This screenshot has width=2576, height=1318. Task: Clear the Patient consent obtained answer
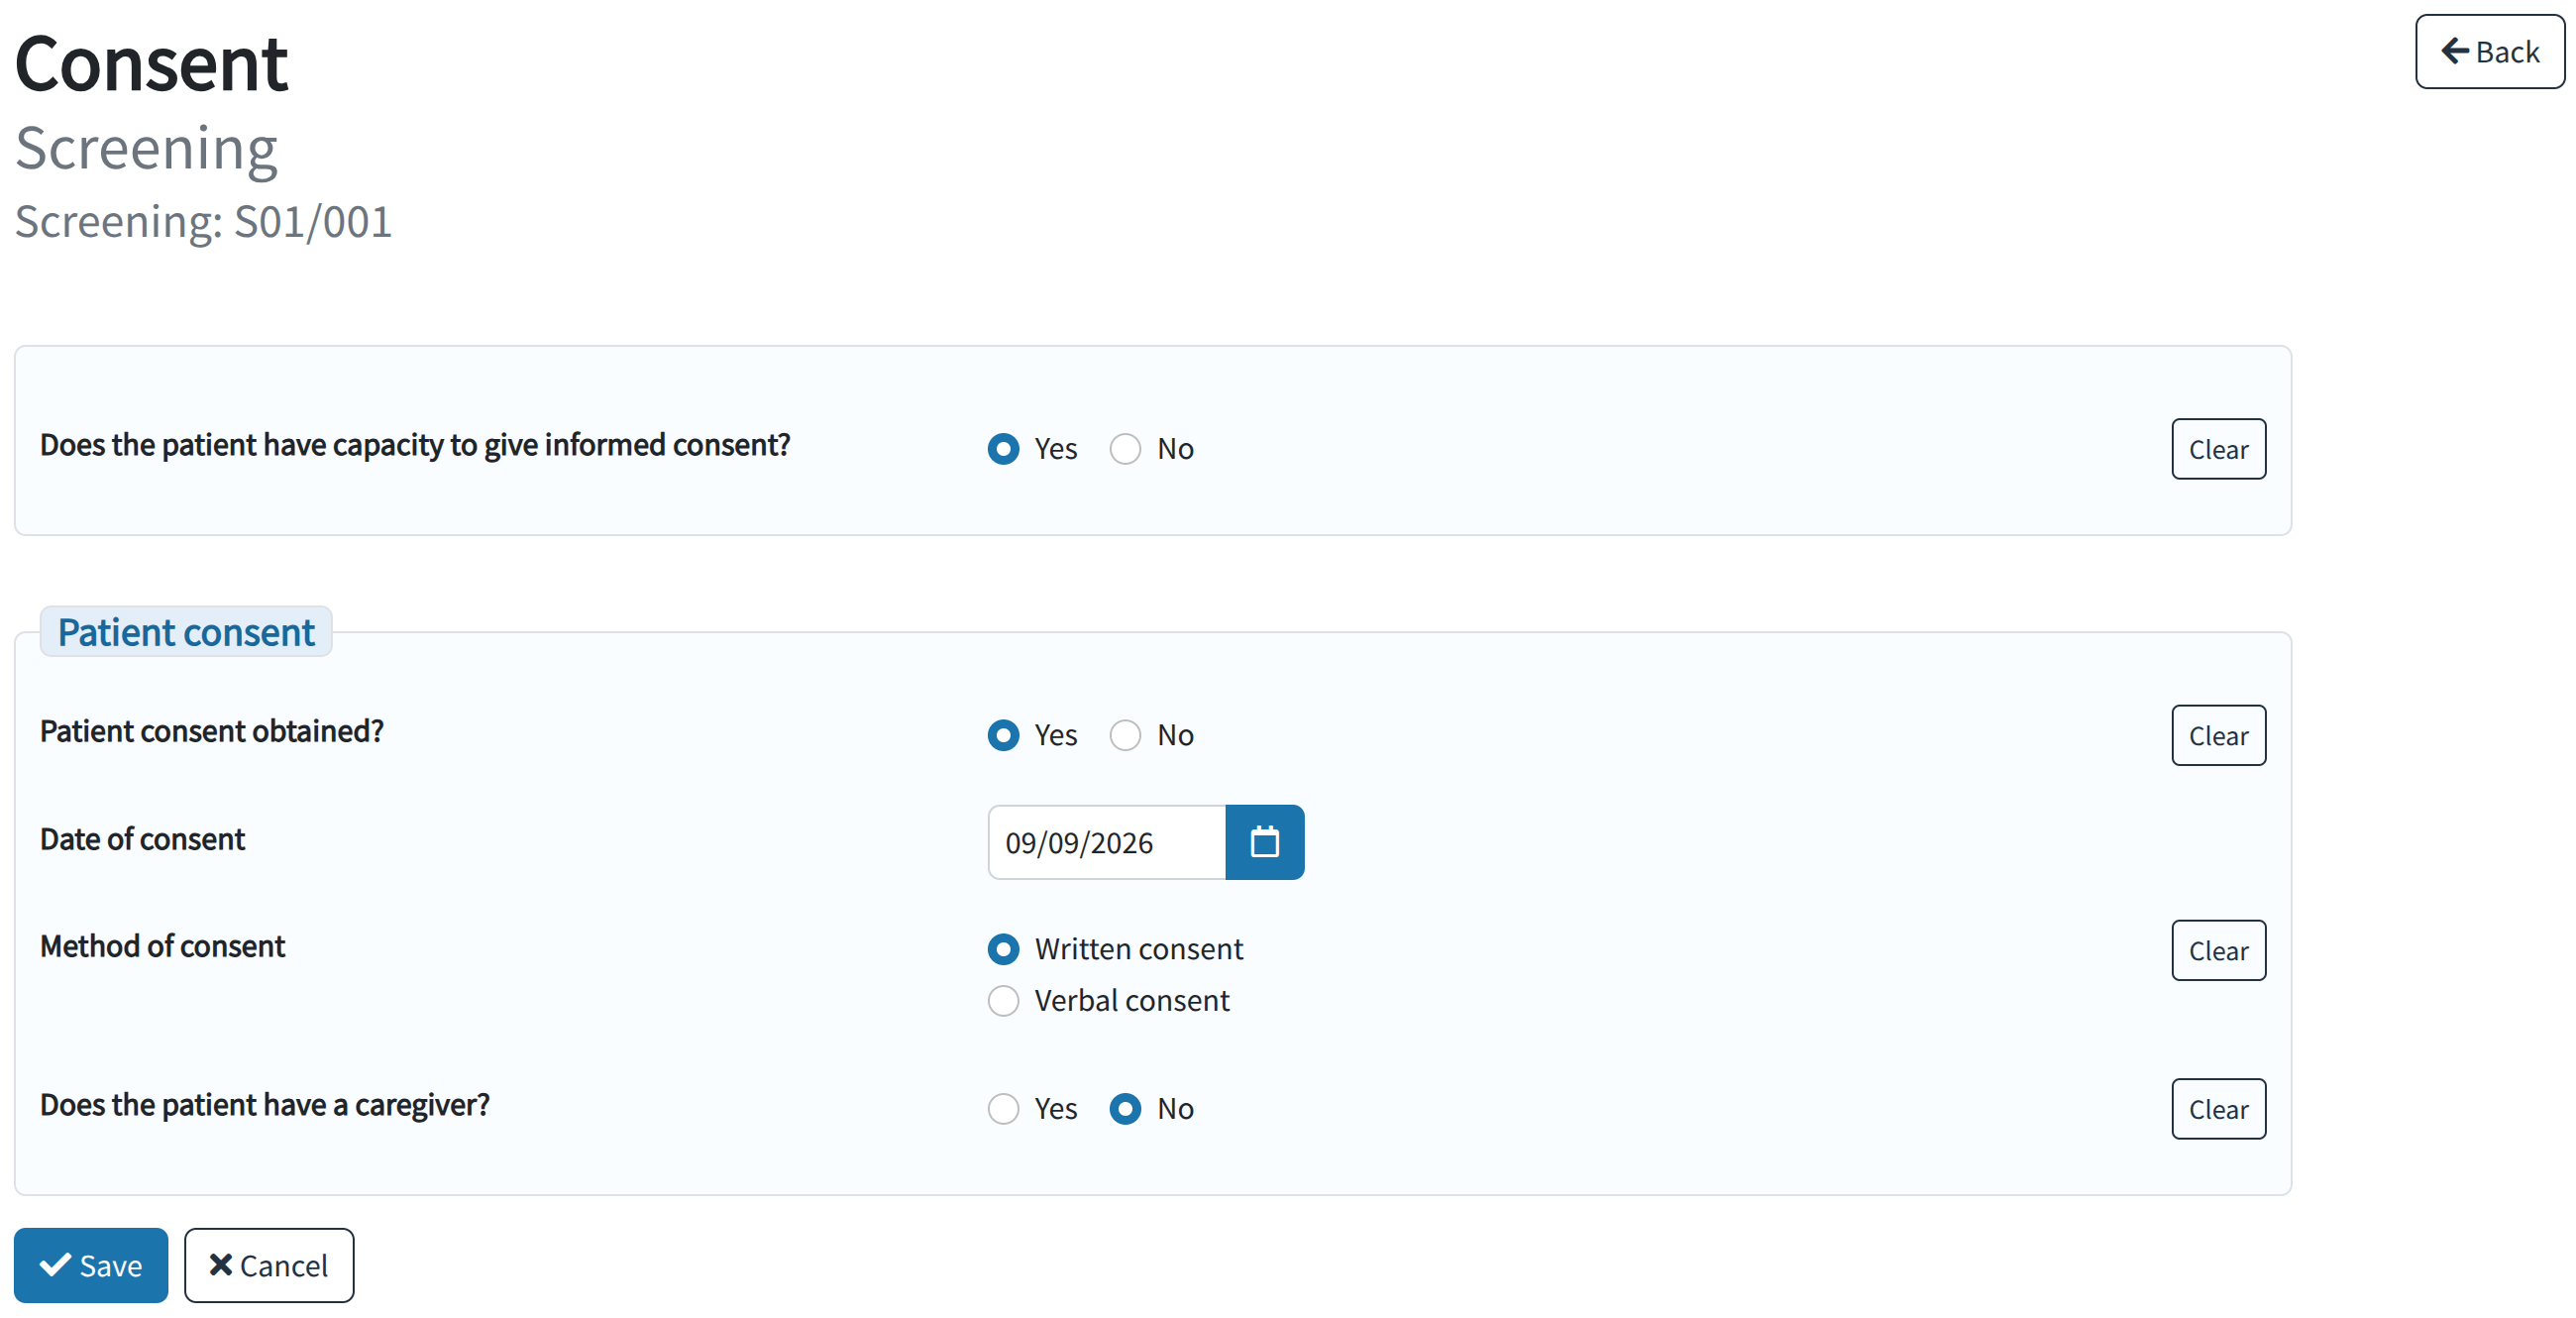(x=2218, y=735)
